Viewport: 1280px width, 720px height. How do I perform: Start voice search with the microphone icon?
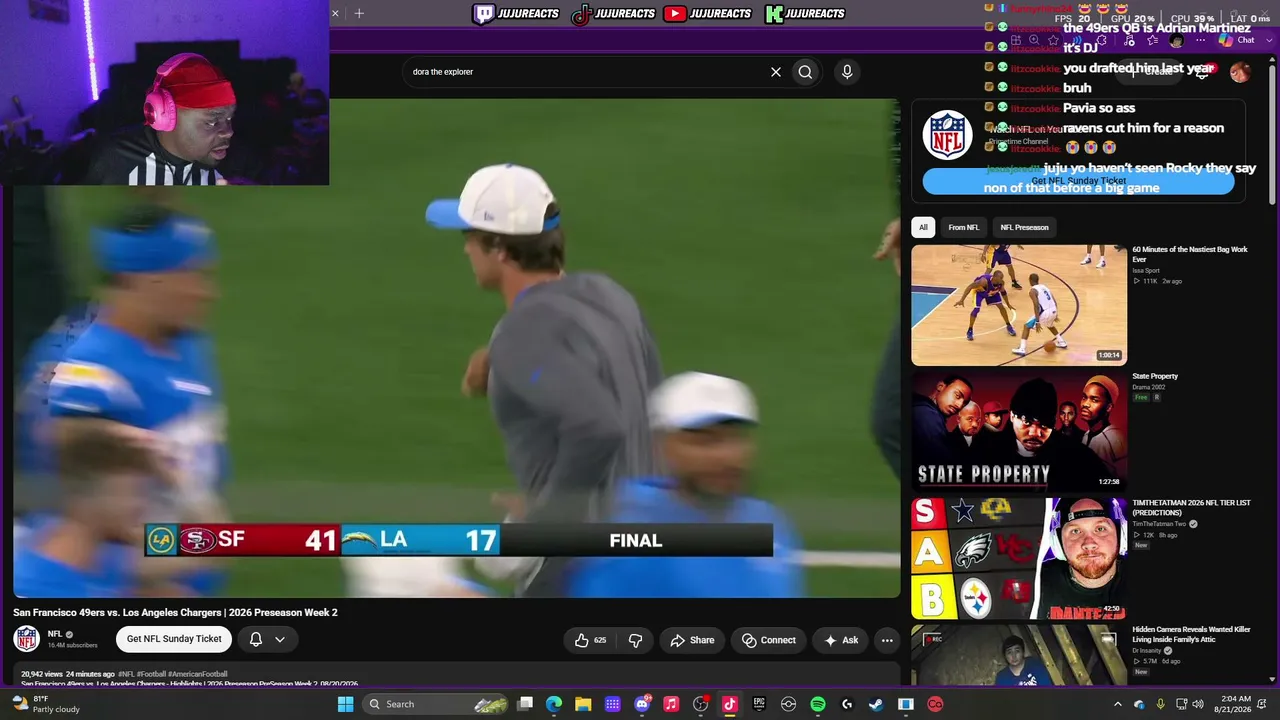(x=847, y=72)
